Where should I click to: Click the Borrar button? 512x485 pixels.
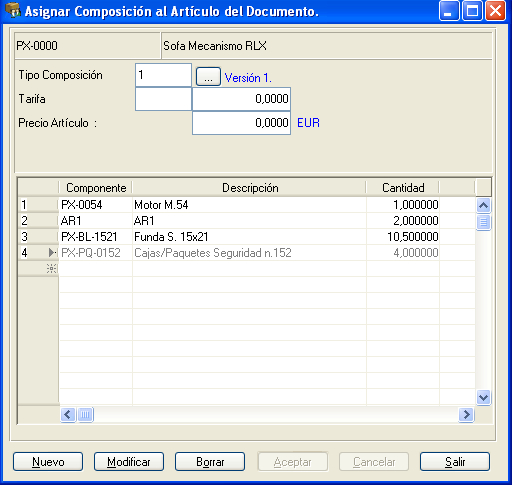point(210,462)
